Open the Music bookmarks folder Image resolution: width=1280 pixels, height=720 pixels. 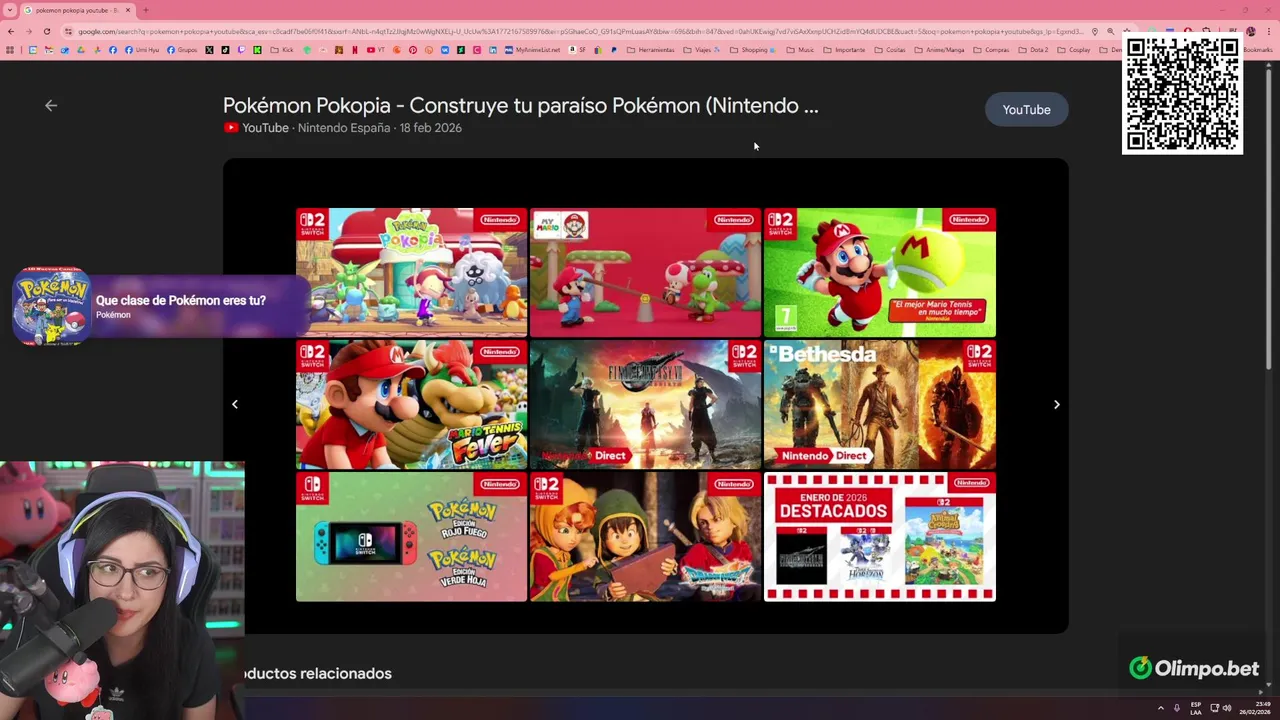[799, 50]
